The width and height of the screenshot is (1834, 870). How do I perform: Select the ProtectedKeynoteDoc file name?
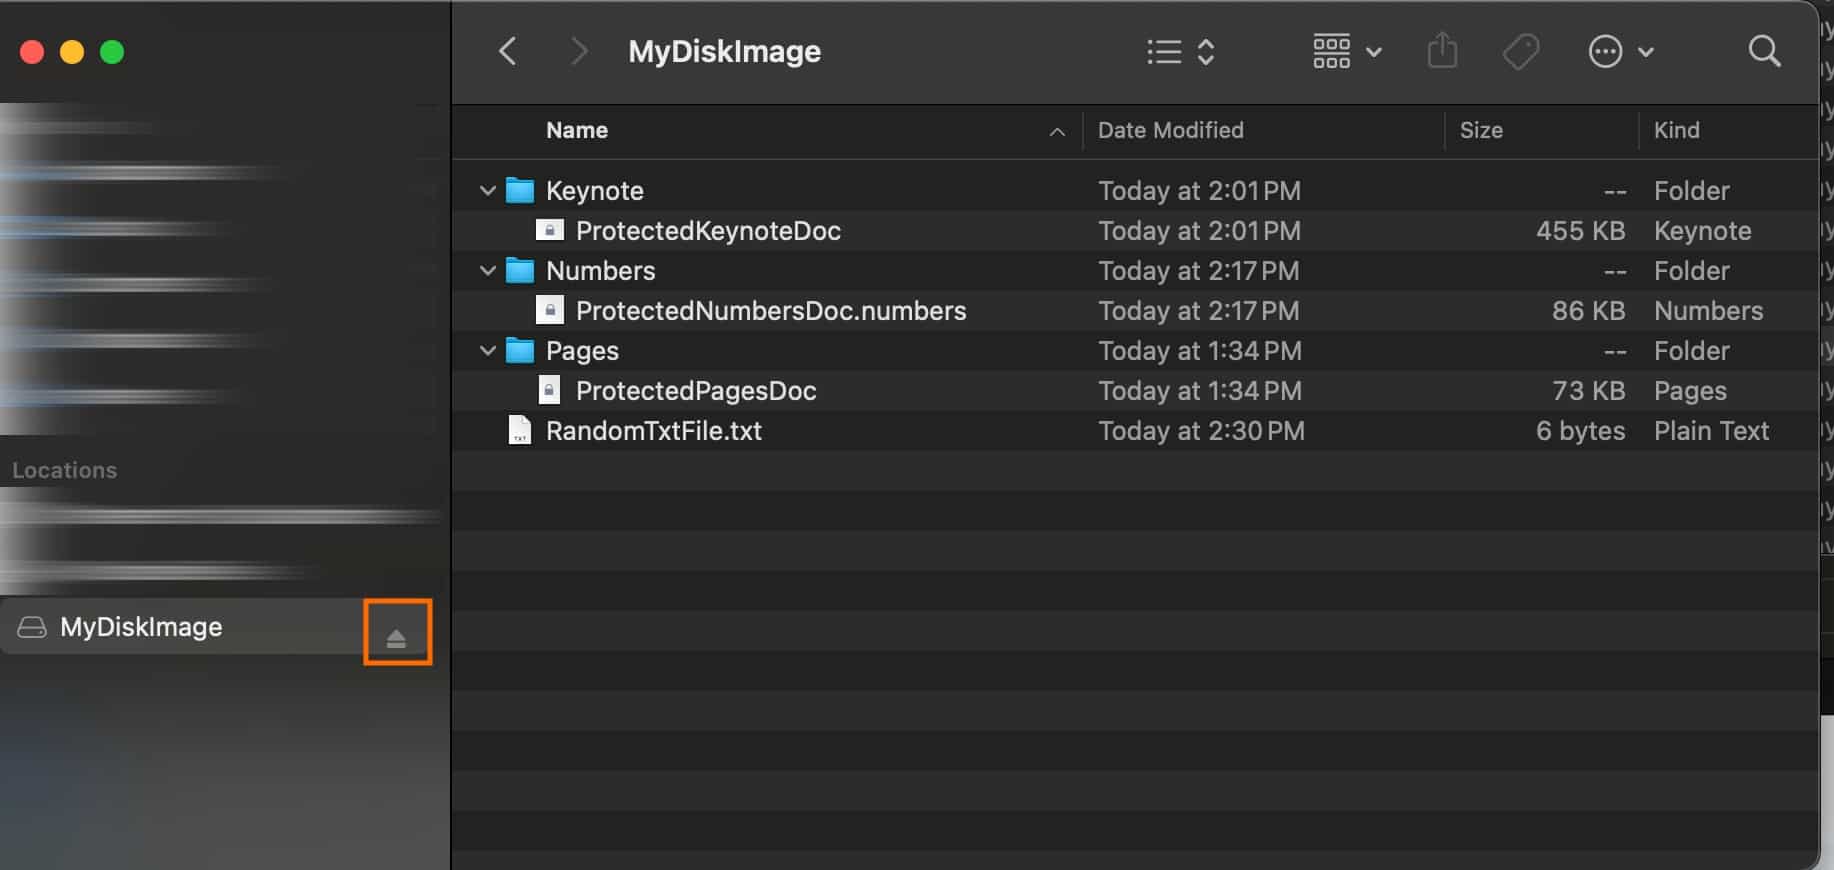708,231
